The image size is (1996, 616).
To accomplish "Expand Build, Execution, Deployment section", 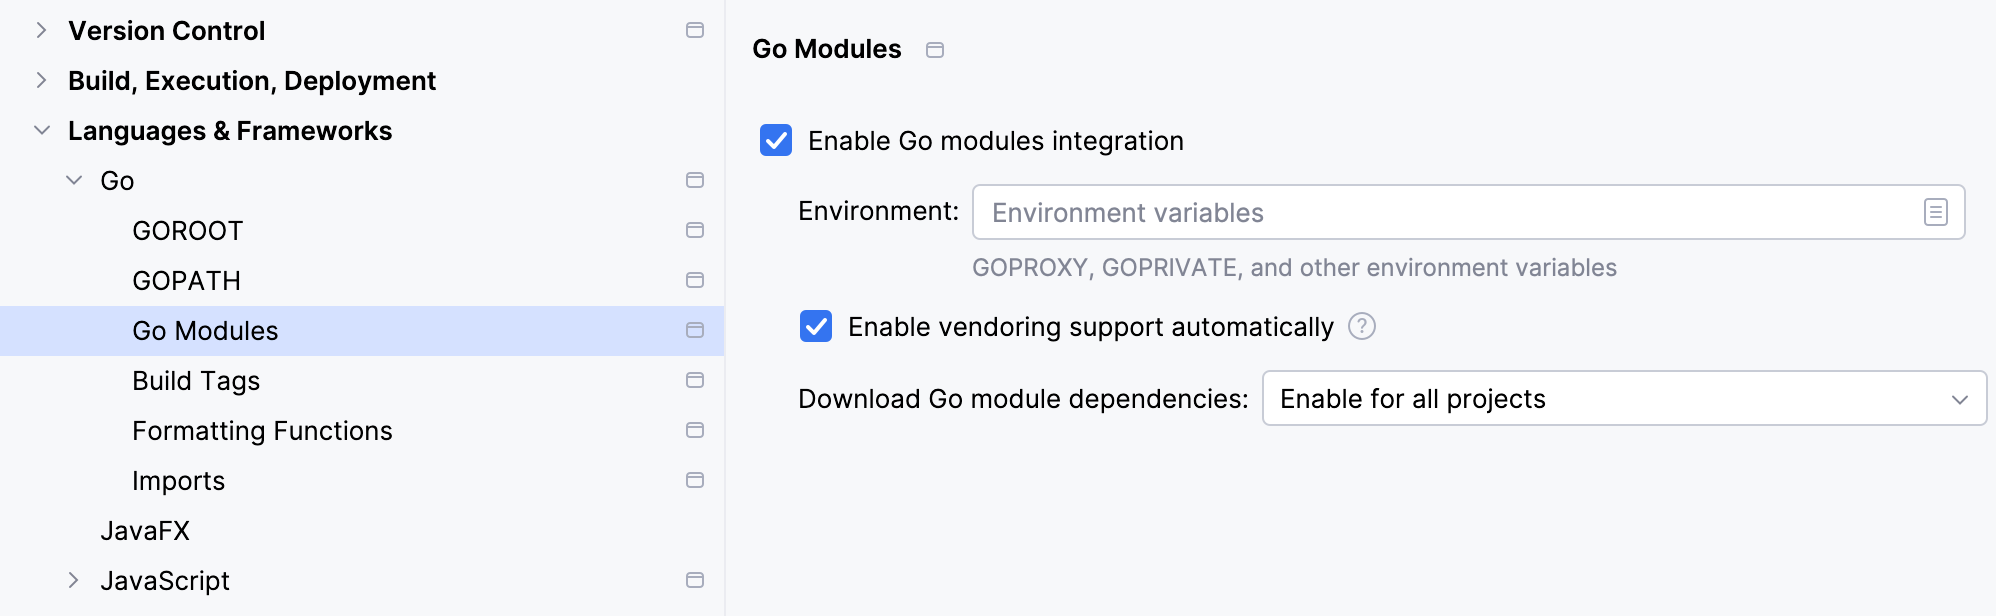I will pyautogui.click(x=41, y=80).
